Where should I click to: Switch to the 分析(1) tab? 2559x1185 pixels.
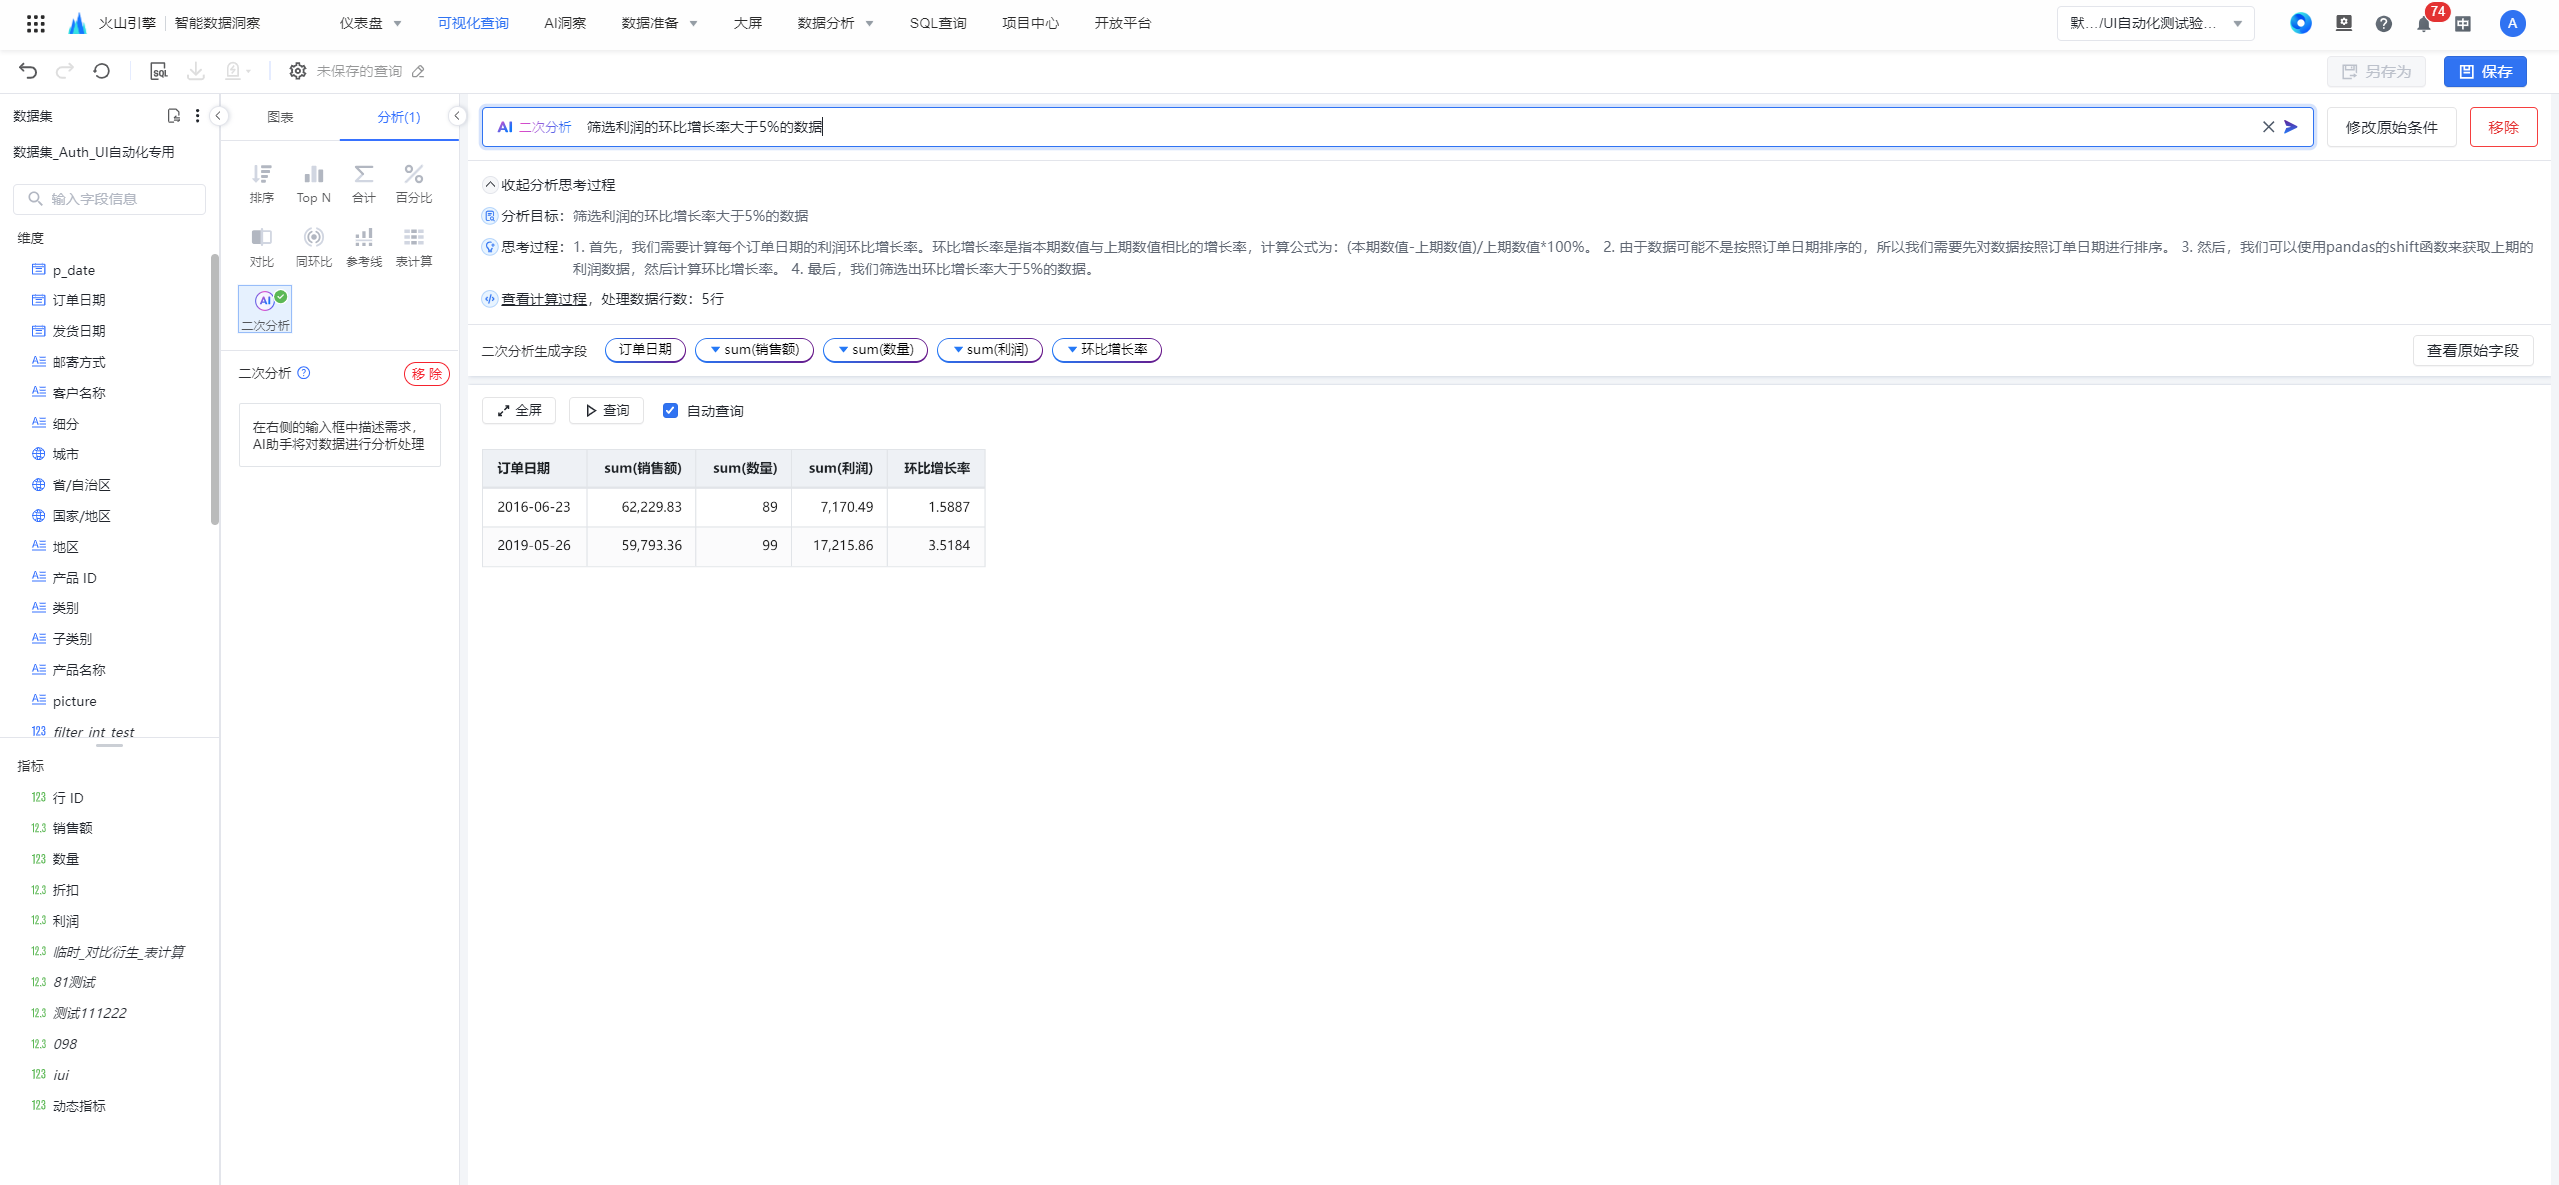pyautogui.click(x=399, y=117)
